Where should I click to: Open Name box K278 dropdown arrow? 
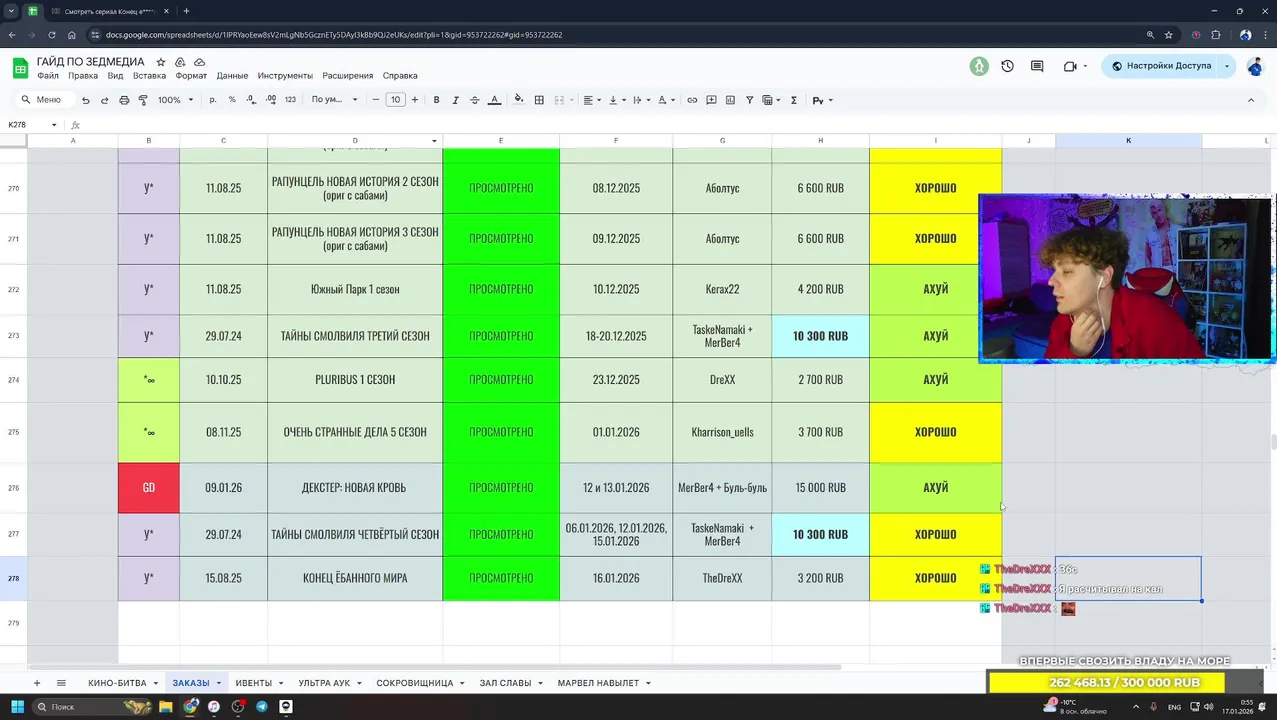point(54,125)
